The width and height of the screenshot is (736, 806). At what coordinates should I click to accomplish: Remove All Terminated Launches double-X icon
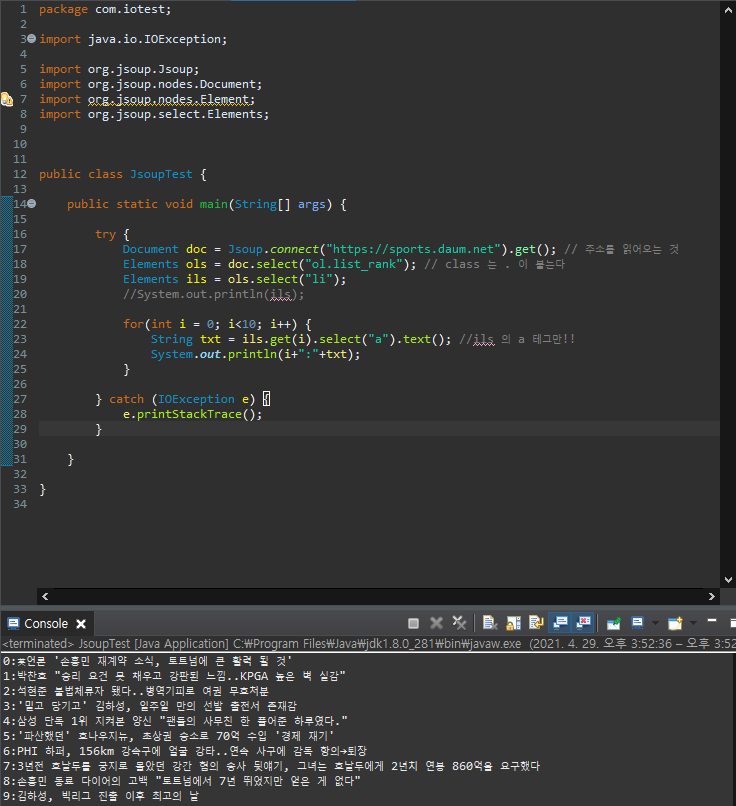459,624
